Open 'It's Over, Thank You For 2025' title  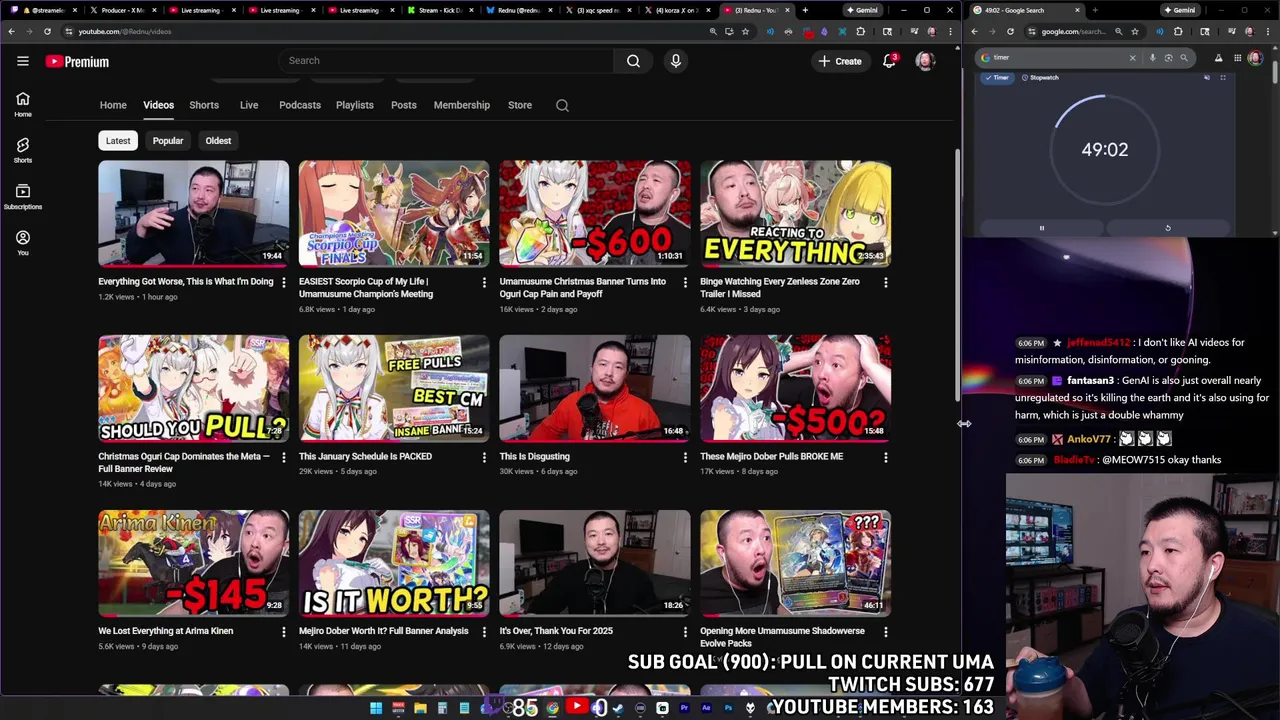(x=556, y=632)
